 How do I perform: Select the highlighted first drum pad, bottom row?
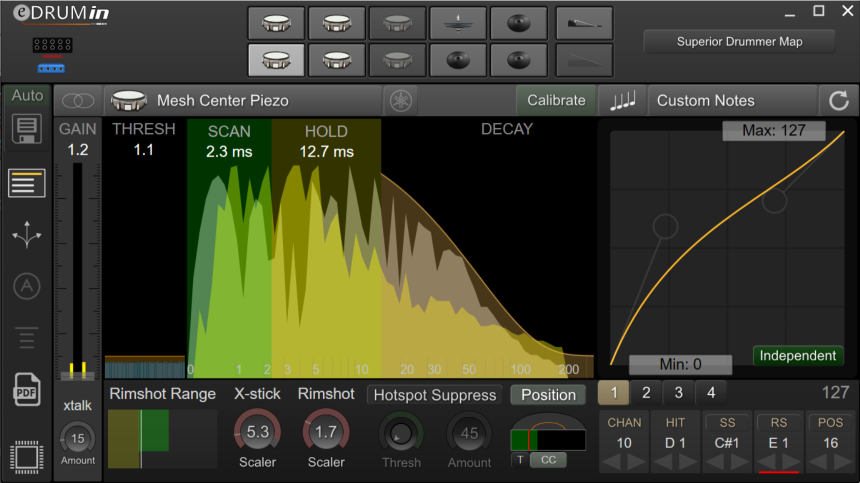[x=276, y=60]
